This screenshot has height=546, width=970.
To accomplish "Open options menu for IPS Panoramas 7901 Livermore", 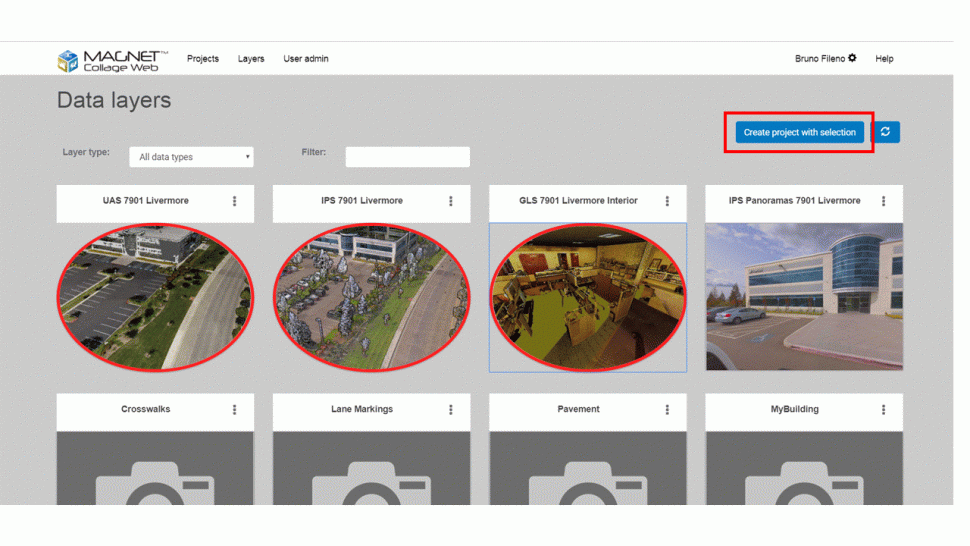I will [x=883, y=201].
